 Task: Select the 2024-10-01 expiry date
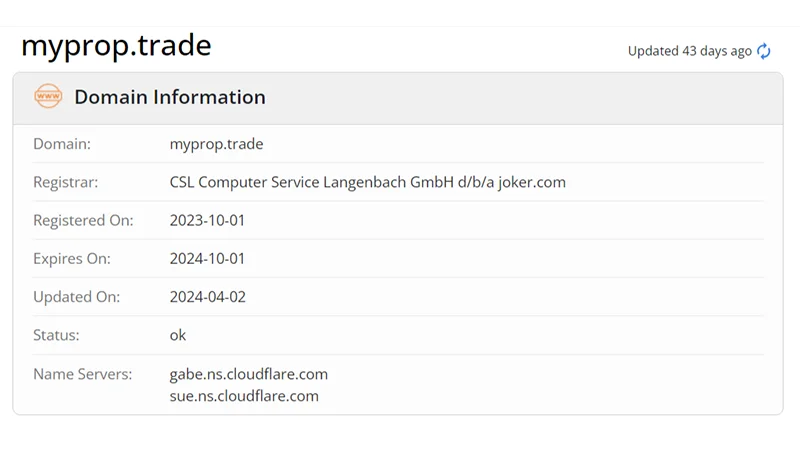point(207,258)
